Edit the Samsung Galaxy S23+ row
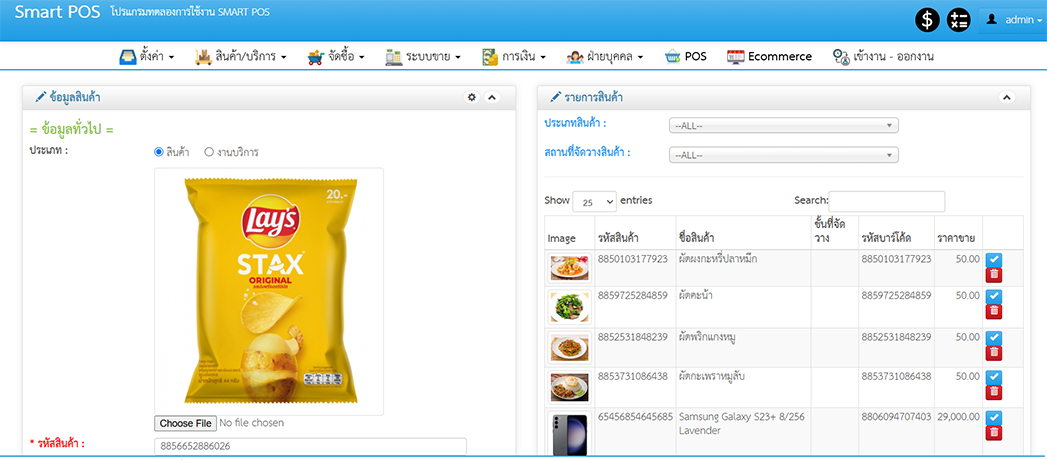The width and height of the screenshot is (1047, 460). (994, 417)
